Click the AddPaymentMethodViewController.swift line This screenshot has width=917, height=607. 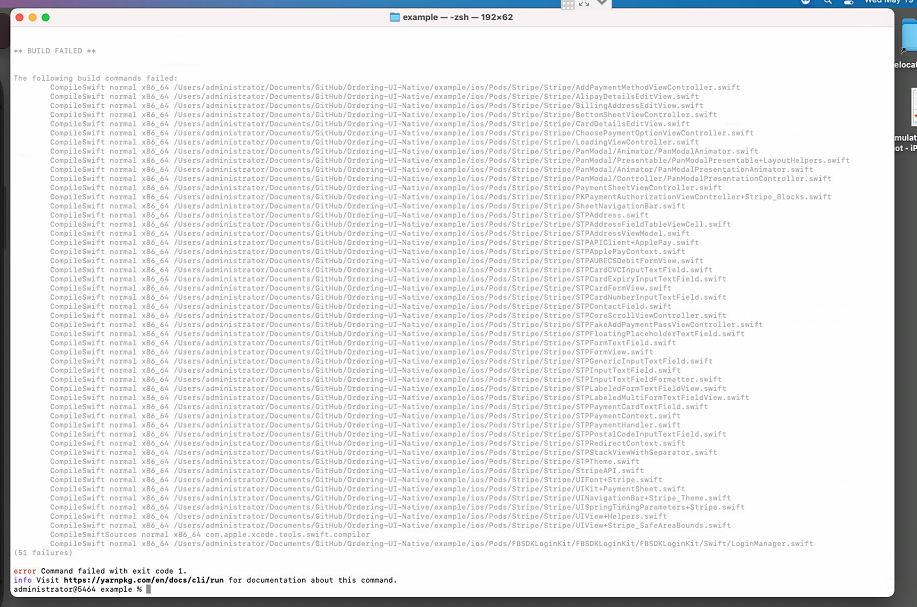click(x=395, y=87)
